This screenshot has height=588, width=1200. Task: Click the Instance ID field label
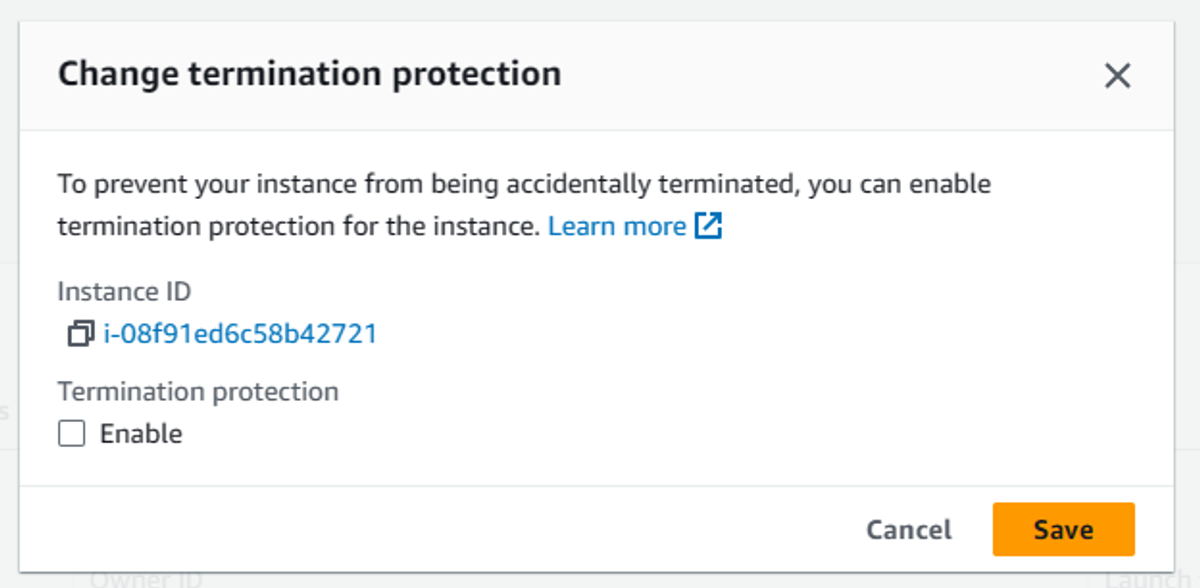point(124,291)
